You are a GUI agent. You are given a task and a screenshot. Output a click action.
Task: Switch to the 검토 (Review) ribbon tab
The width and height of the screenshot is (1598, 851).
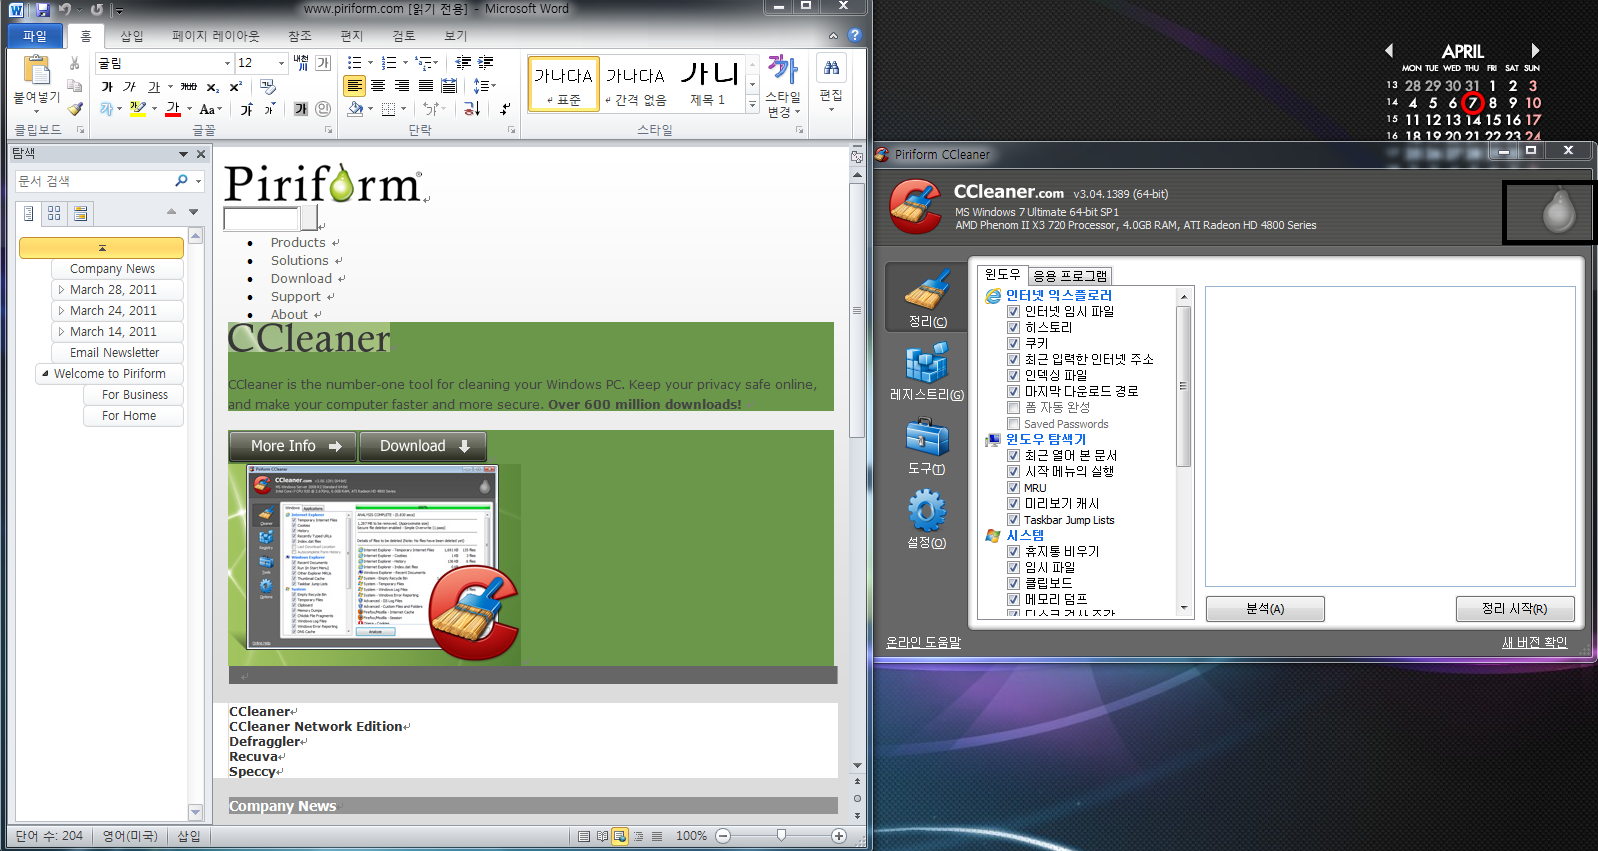pyautogui.click(x=403, y=36)
